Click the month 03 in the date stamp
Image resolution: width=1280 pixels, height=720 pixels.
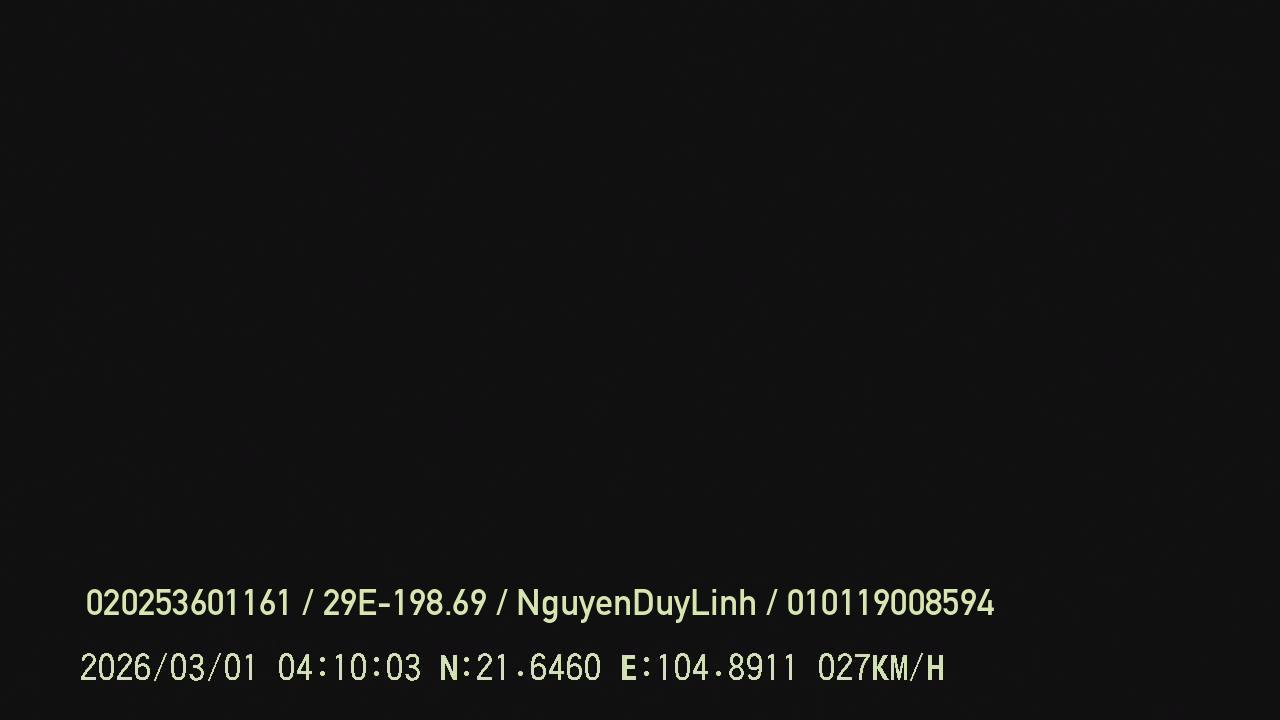(189, 668)
